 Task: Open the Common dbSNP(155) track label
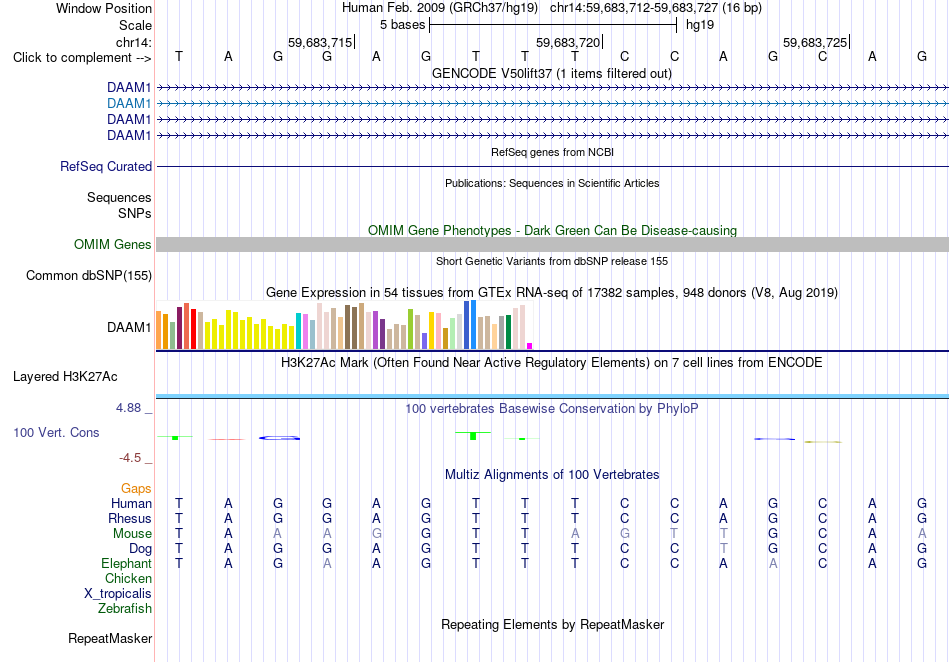click(89, 276)
